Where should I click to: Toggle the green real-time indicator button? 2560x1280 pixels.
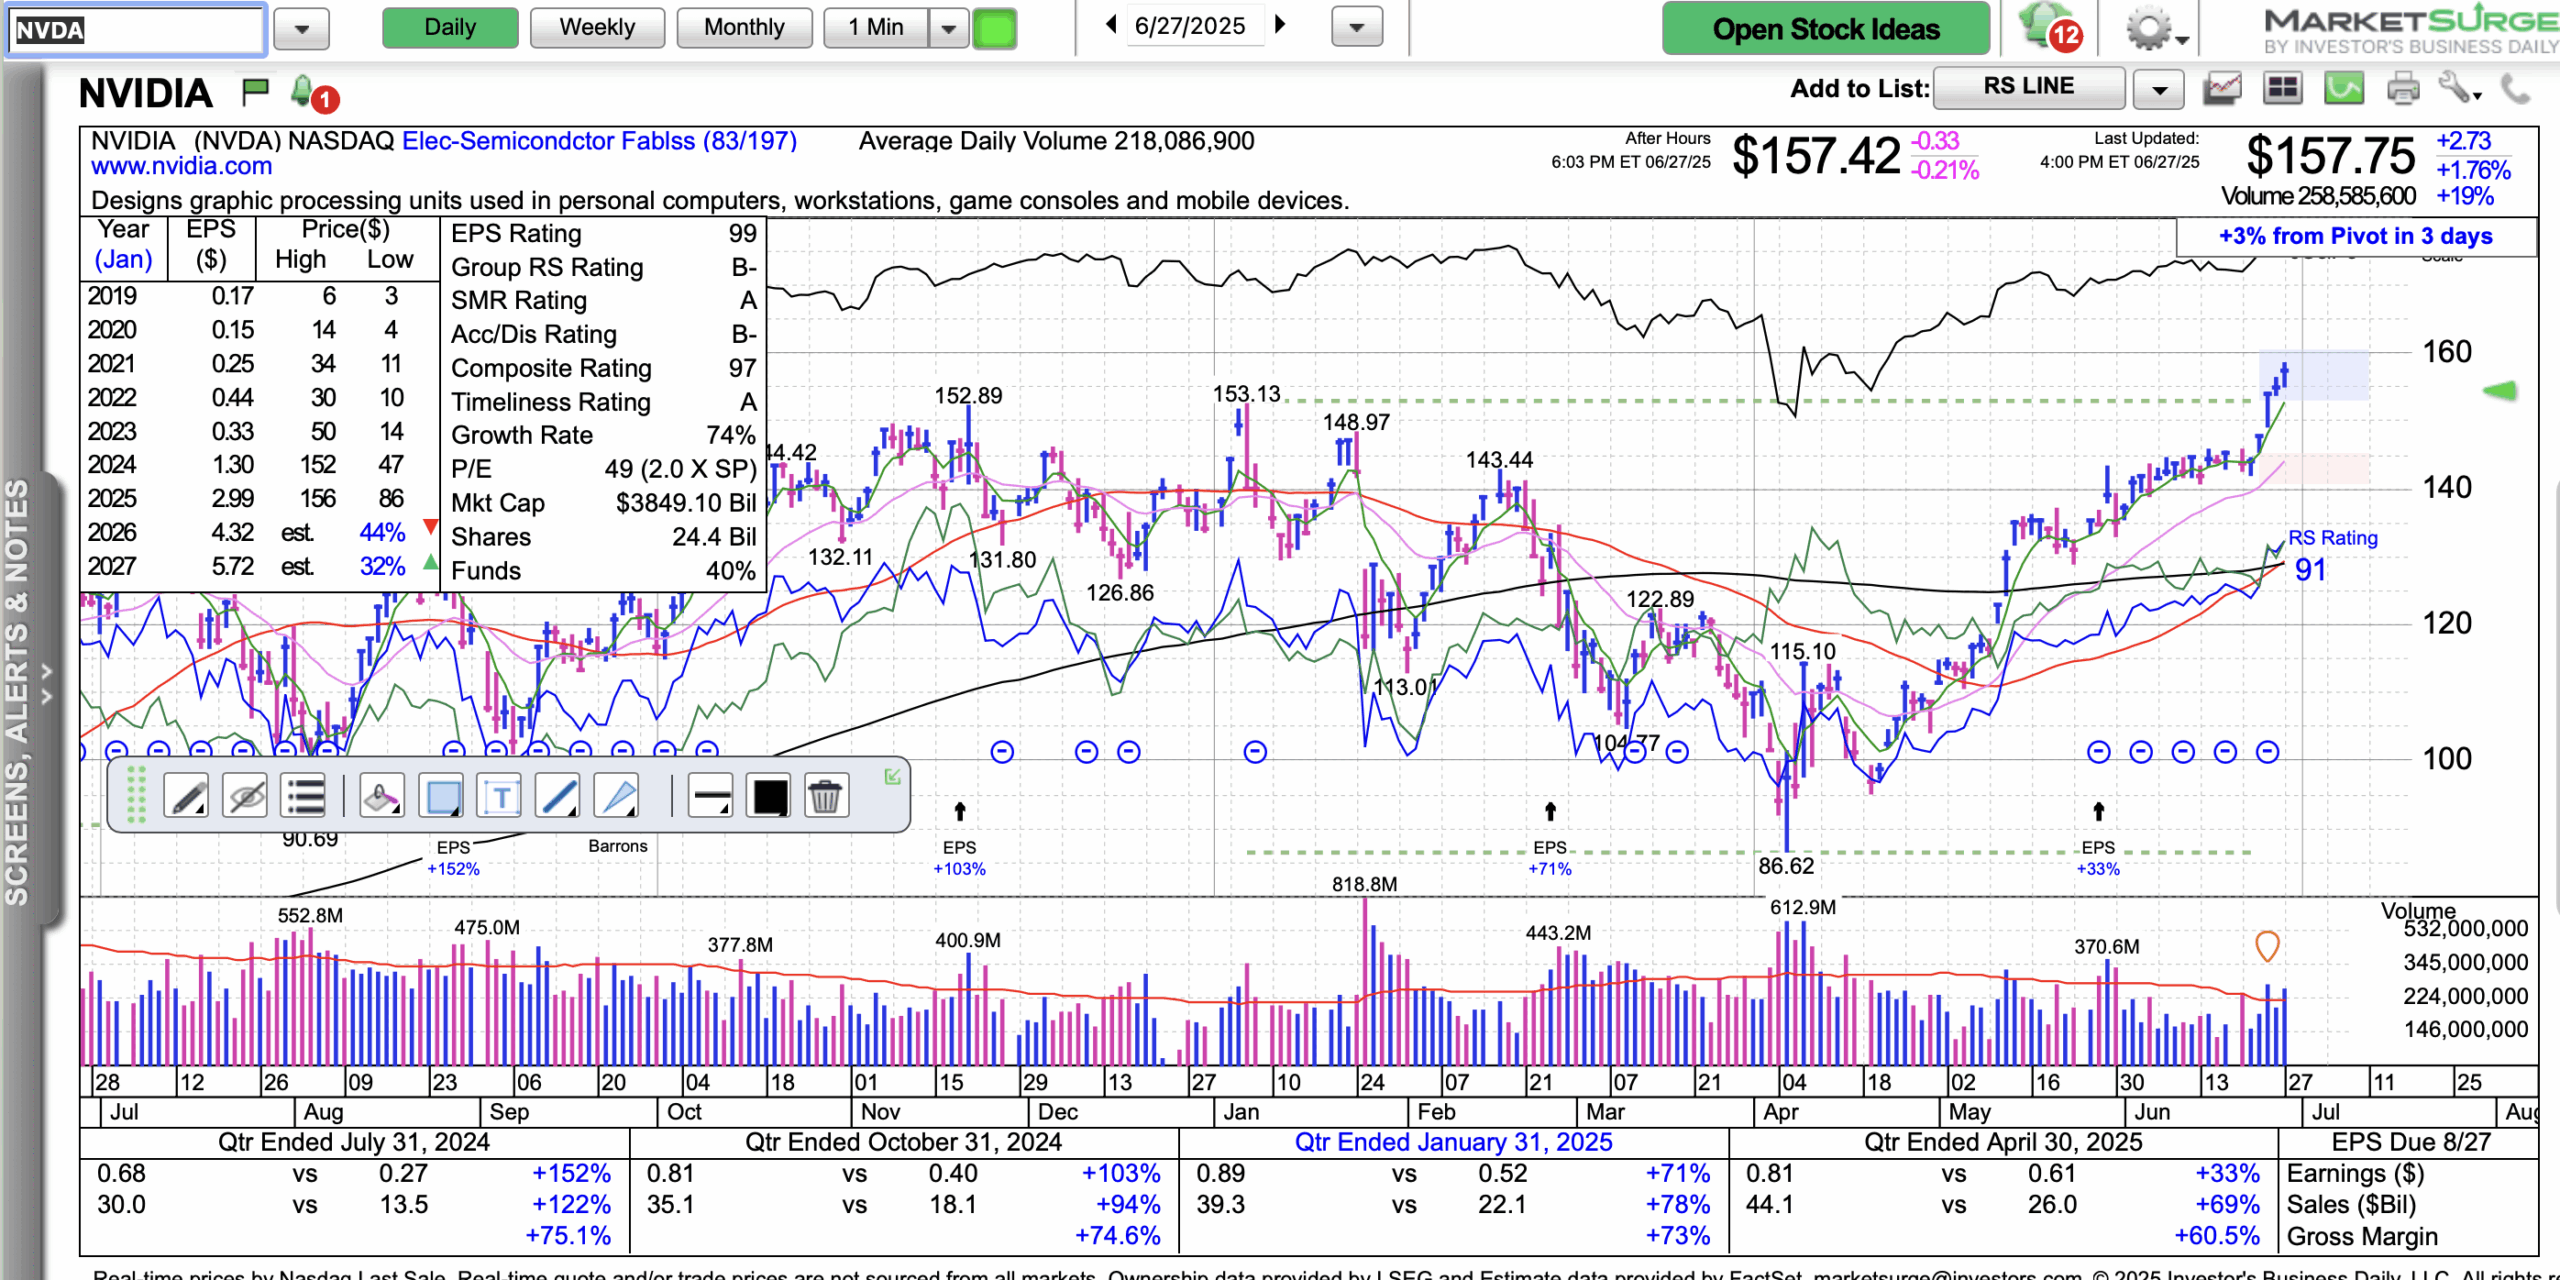pos(995,28)
